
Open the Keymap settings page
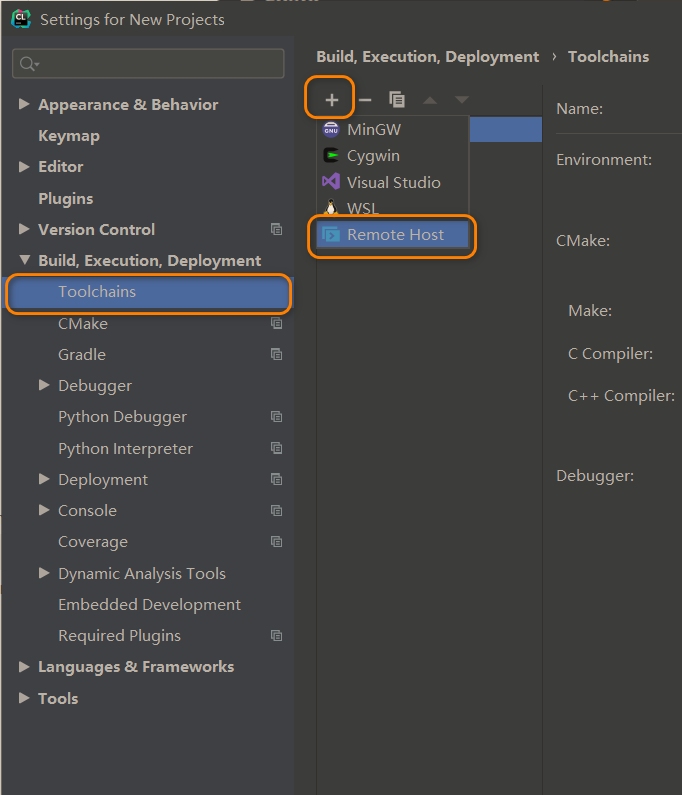[x=69, y=136]
